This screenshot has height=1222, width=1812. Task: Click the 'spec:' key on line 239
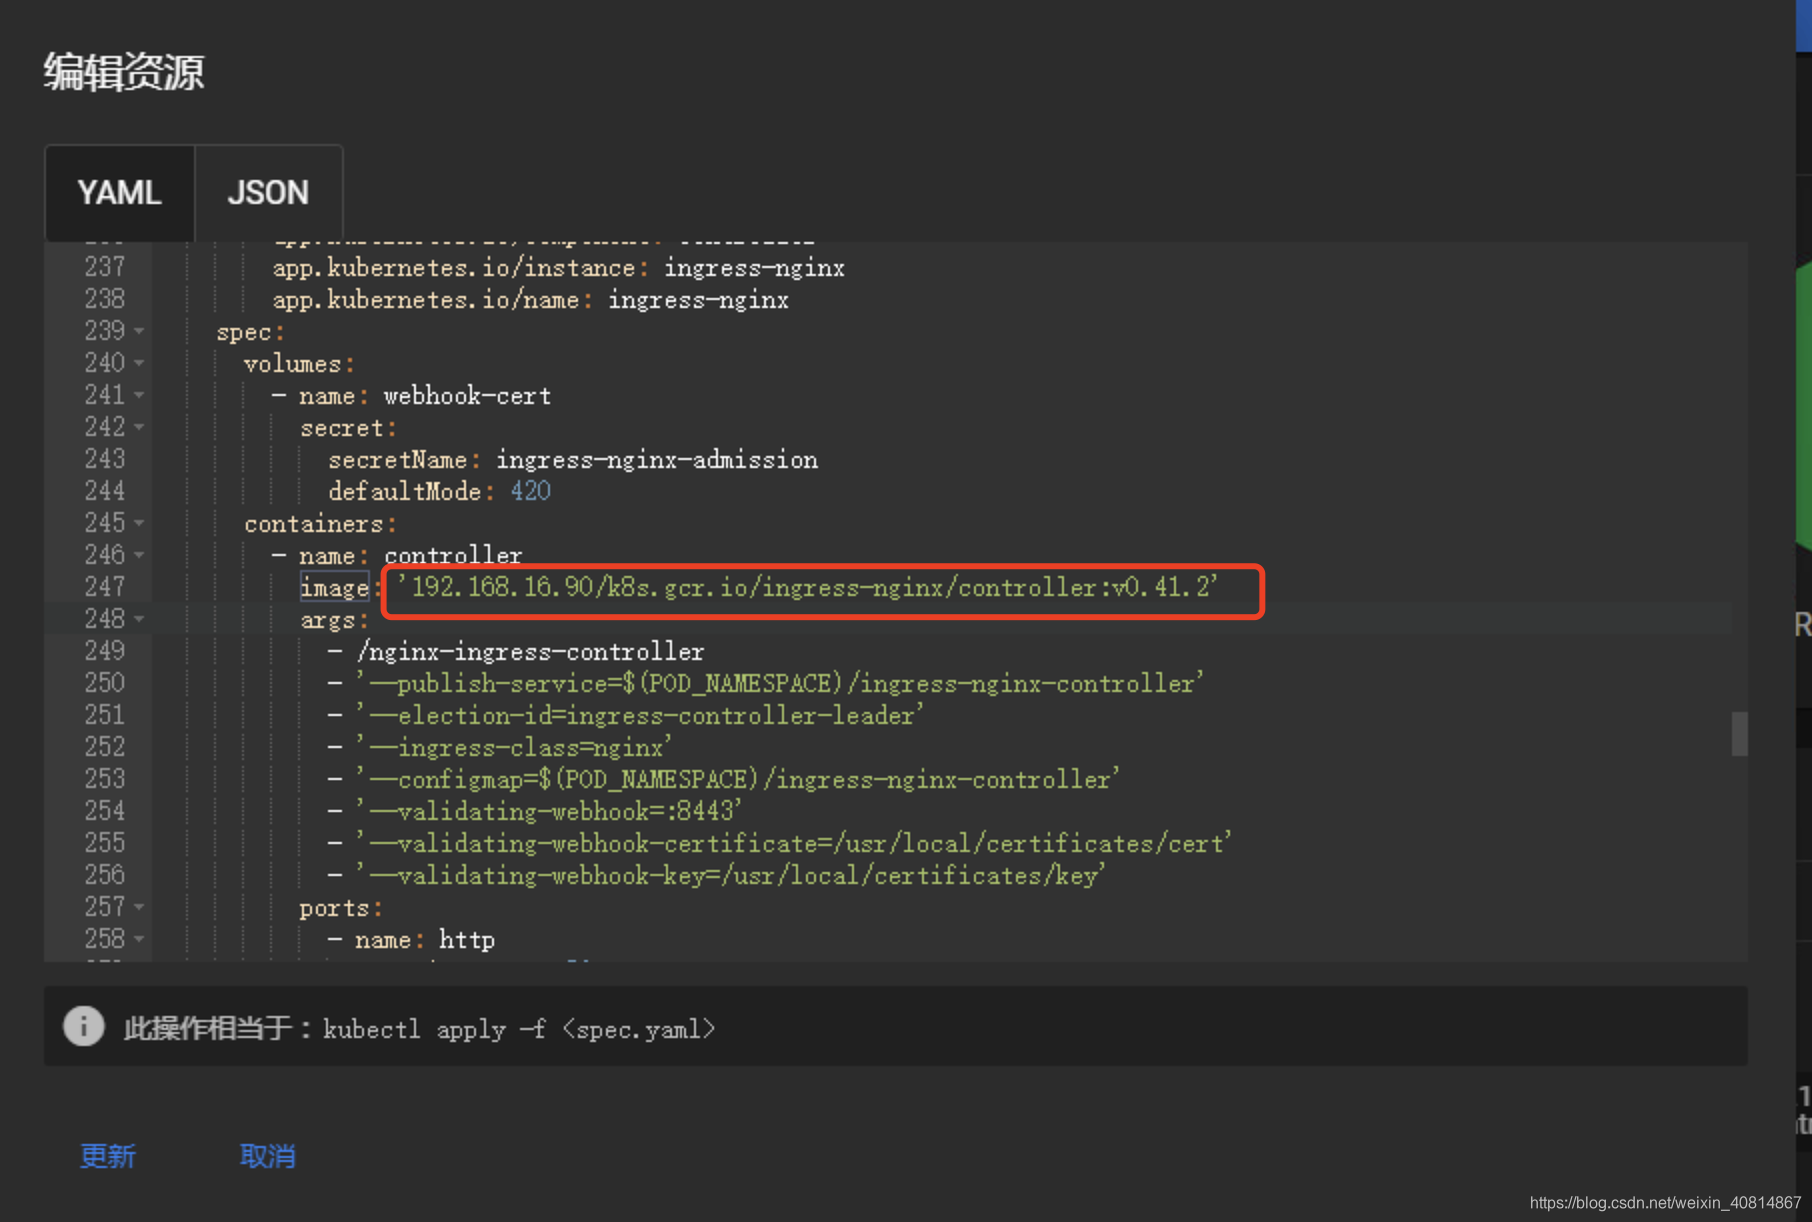pos(250,332)
